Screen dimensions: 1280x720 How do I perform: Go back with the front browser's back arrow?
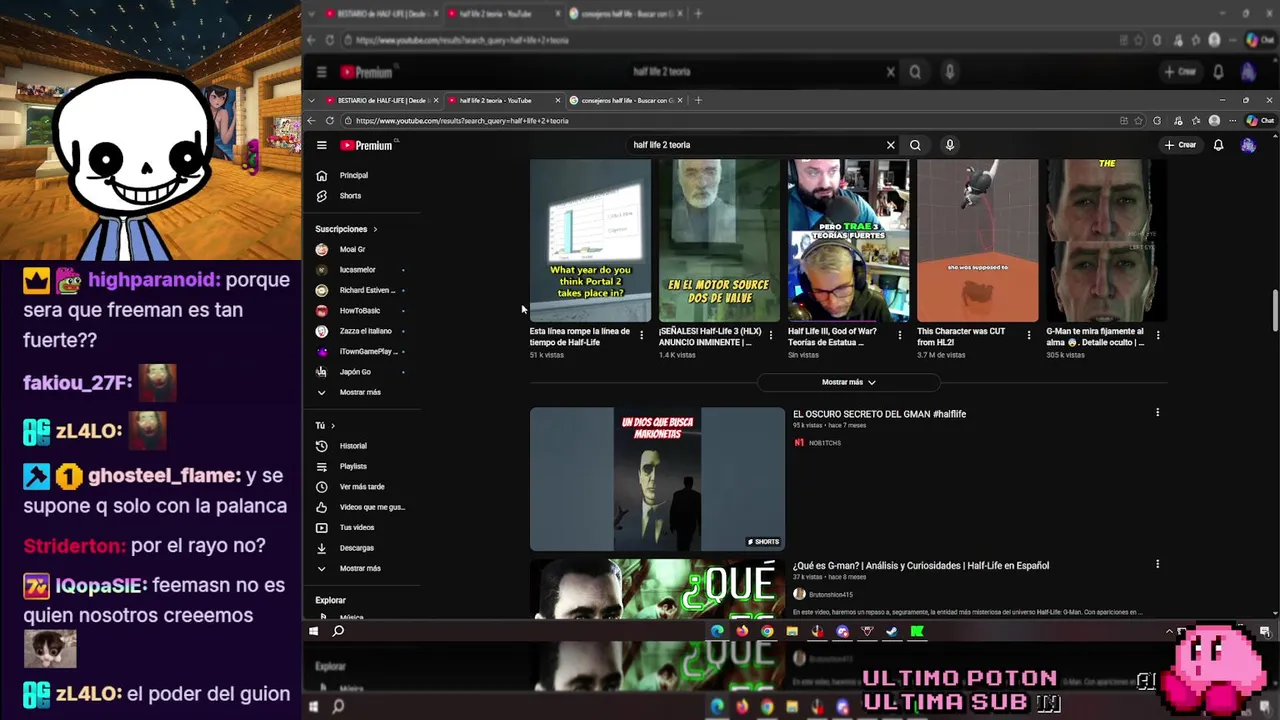311,121
